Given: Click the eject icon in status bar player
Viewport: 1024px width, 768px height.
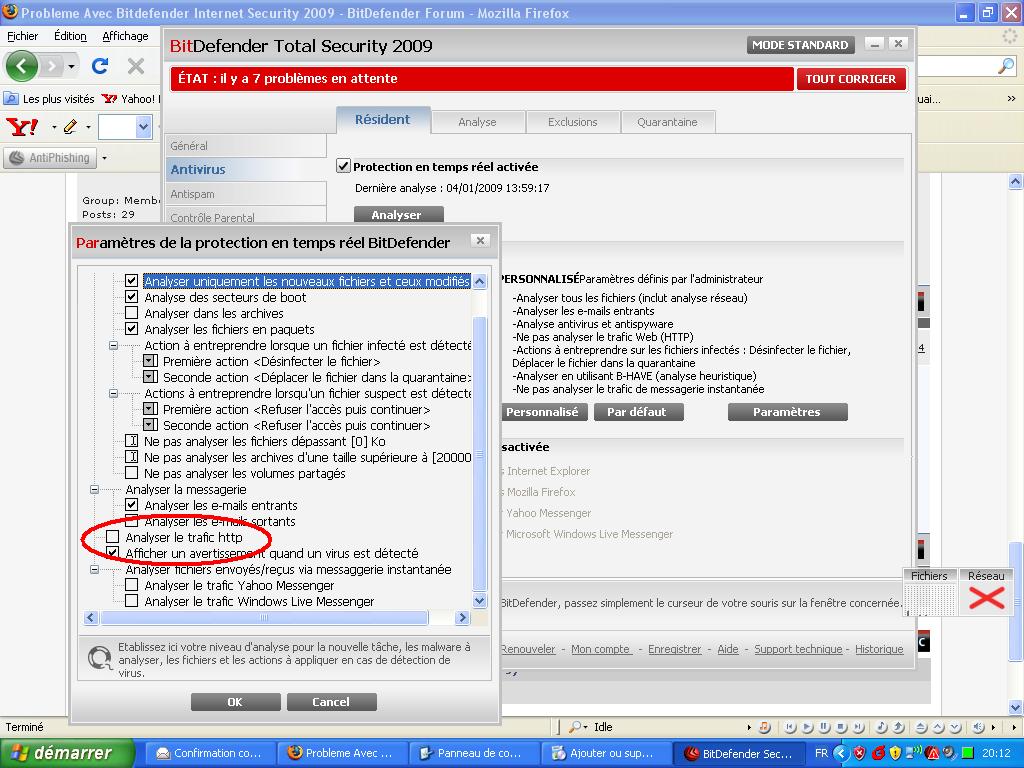Looking at the screenshot, I should (x=921, y=727).
